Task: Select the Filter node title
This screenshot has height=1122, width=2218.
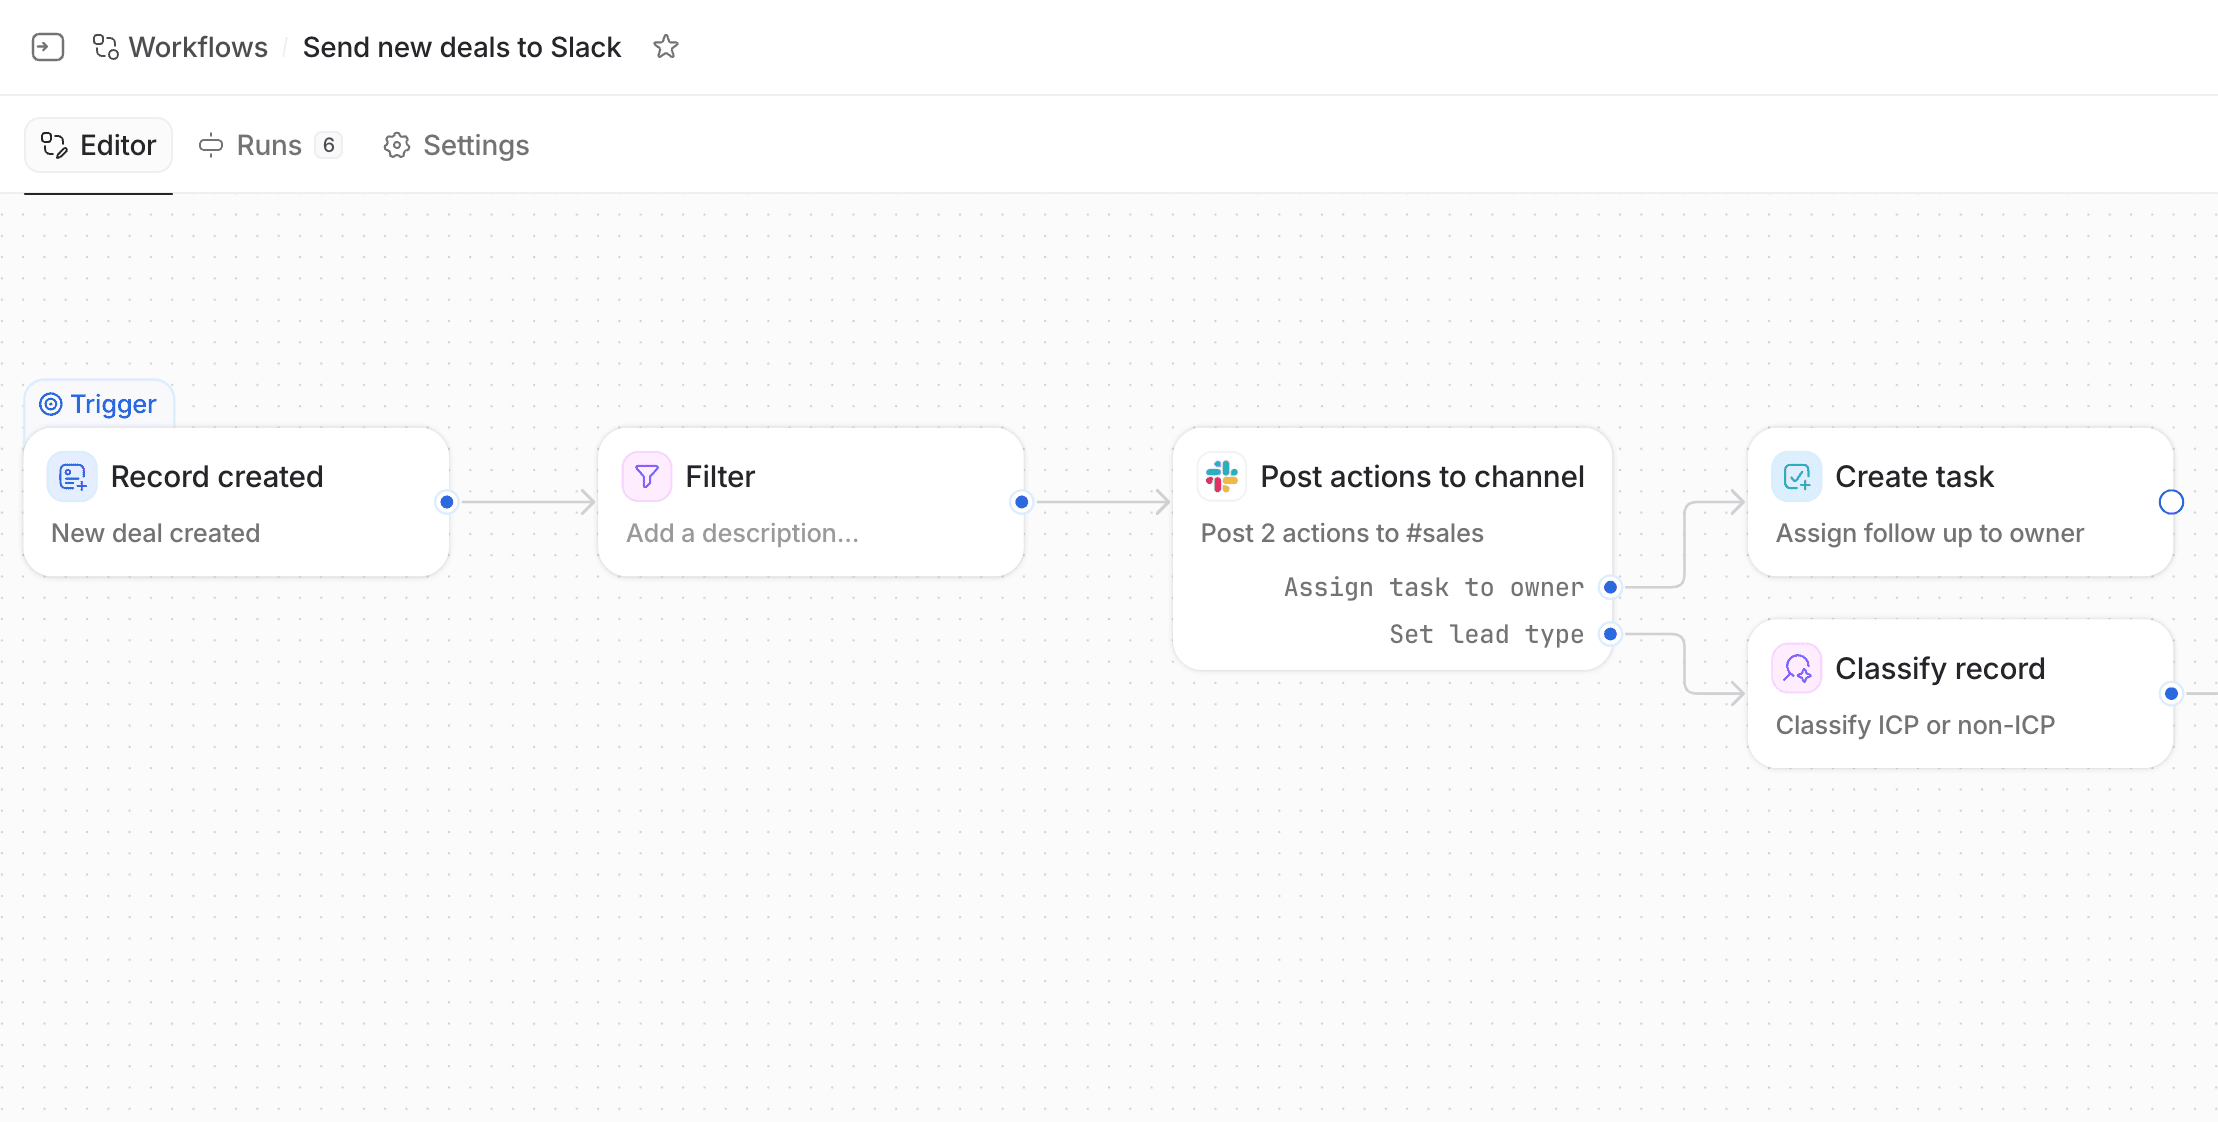Action: (720, 477)
